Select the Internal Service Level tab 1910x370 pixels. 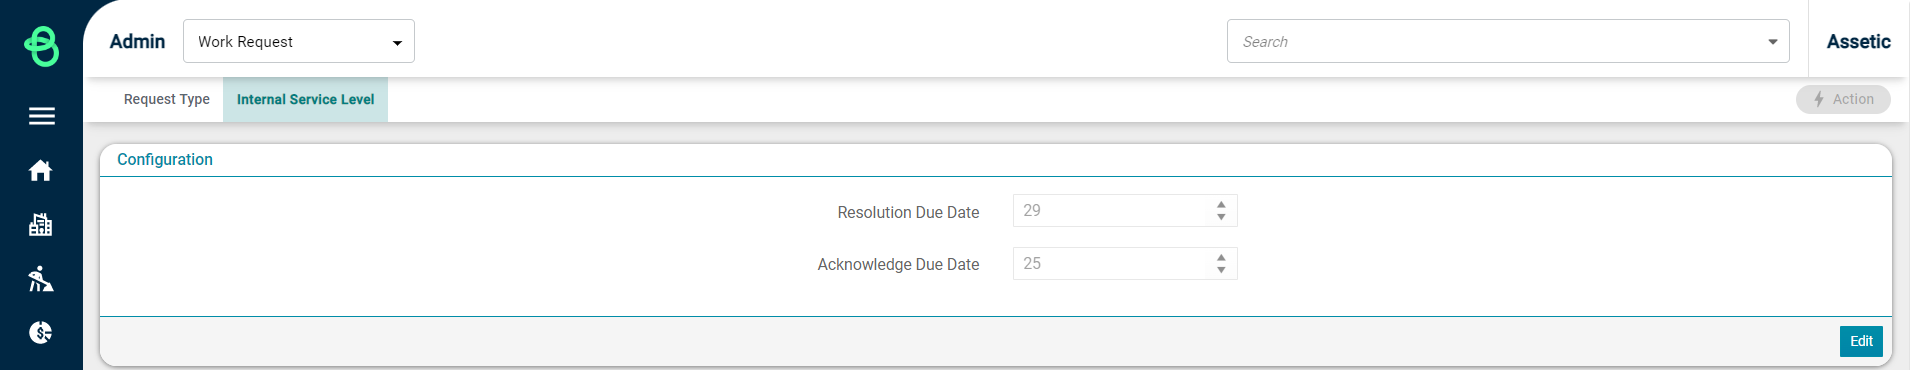[x=305, y=99]
